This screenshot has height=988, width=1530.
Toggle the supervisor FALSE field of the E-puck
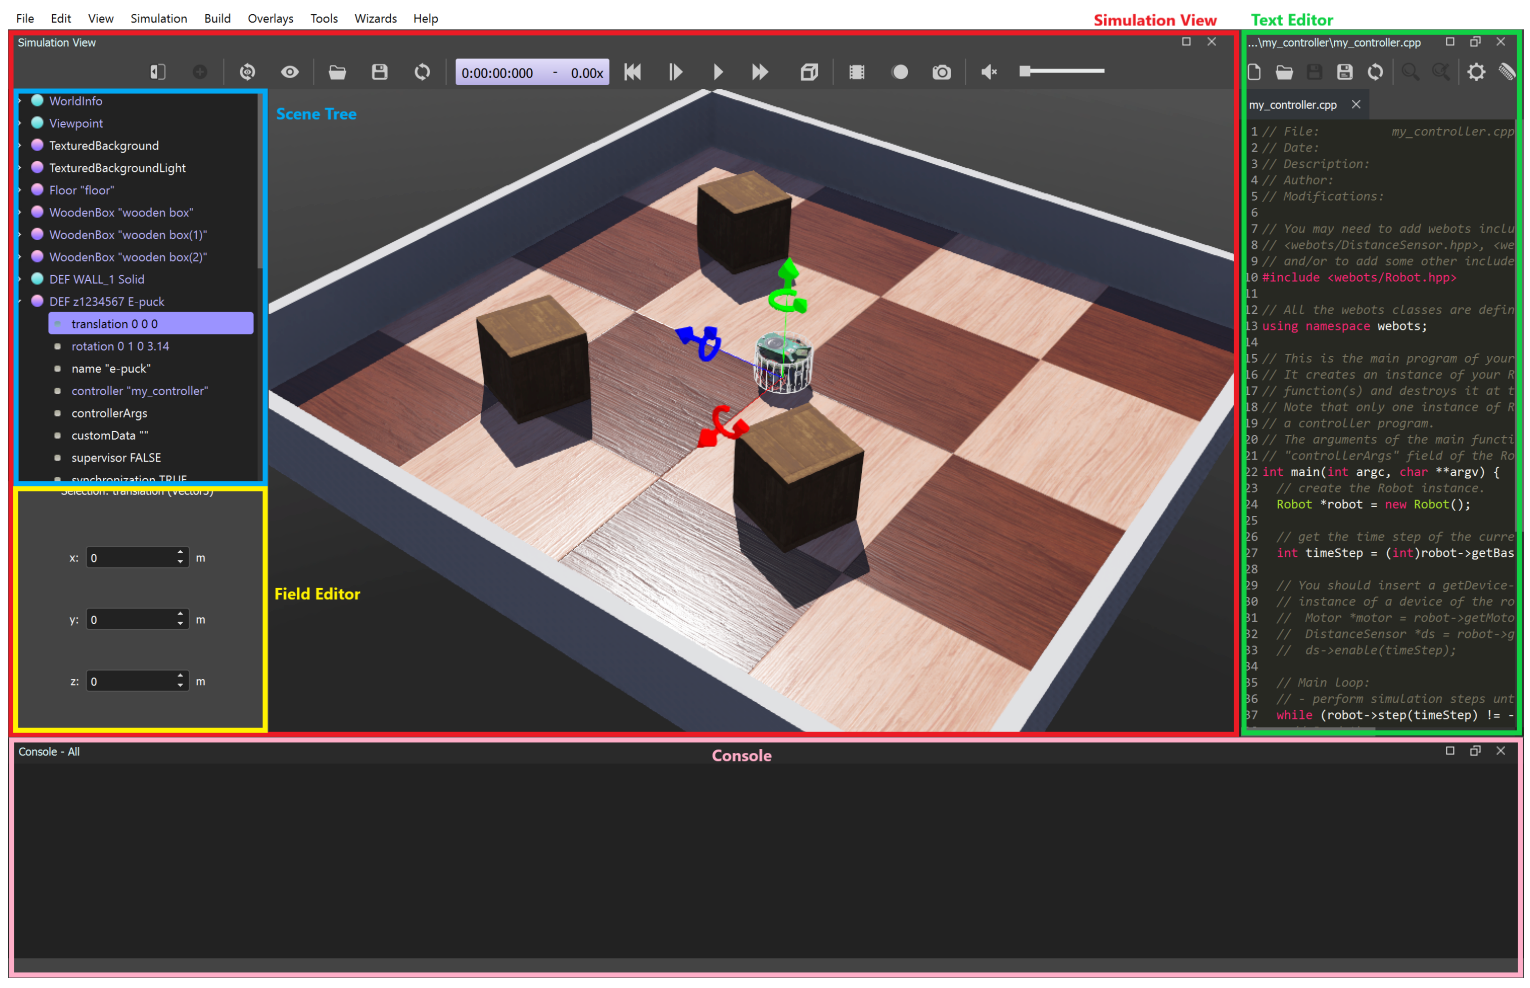coord(116,457)
